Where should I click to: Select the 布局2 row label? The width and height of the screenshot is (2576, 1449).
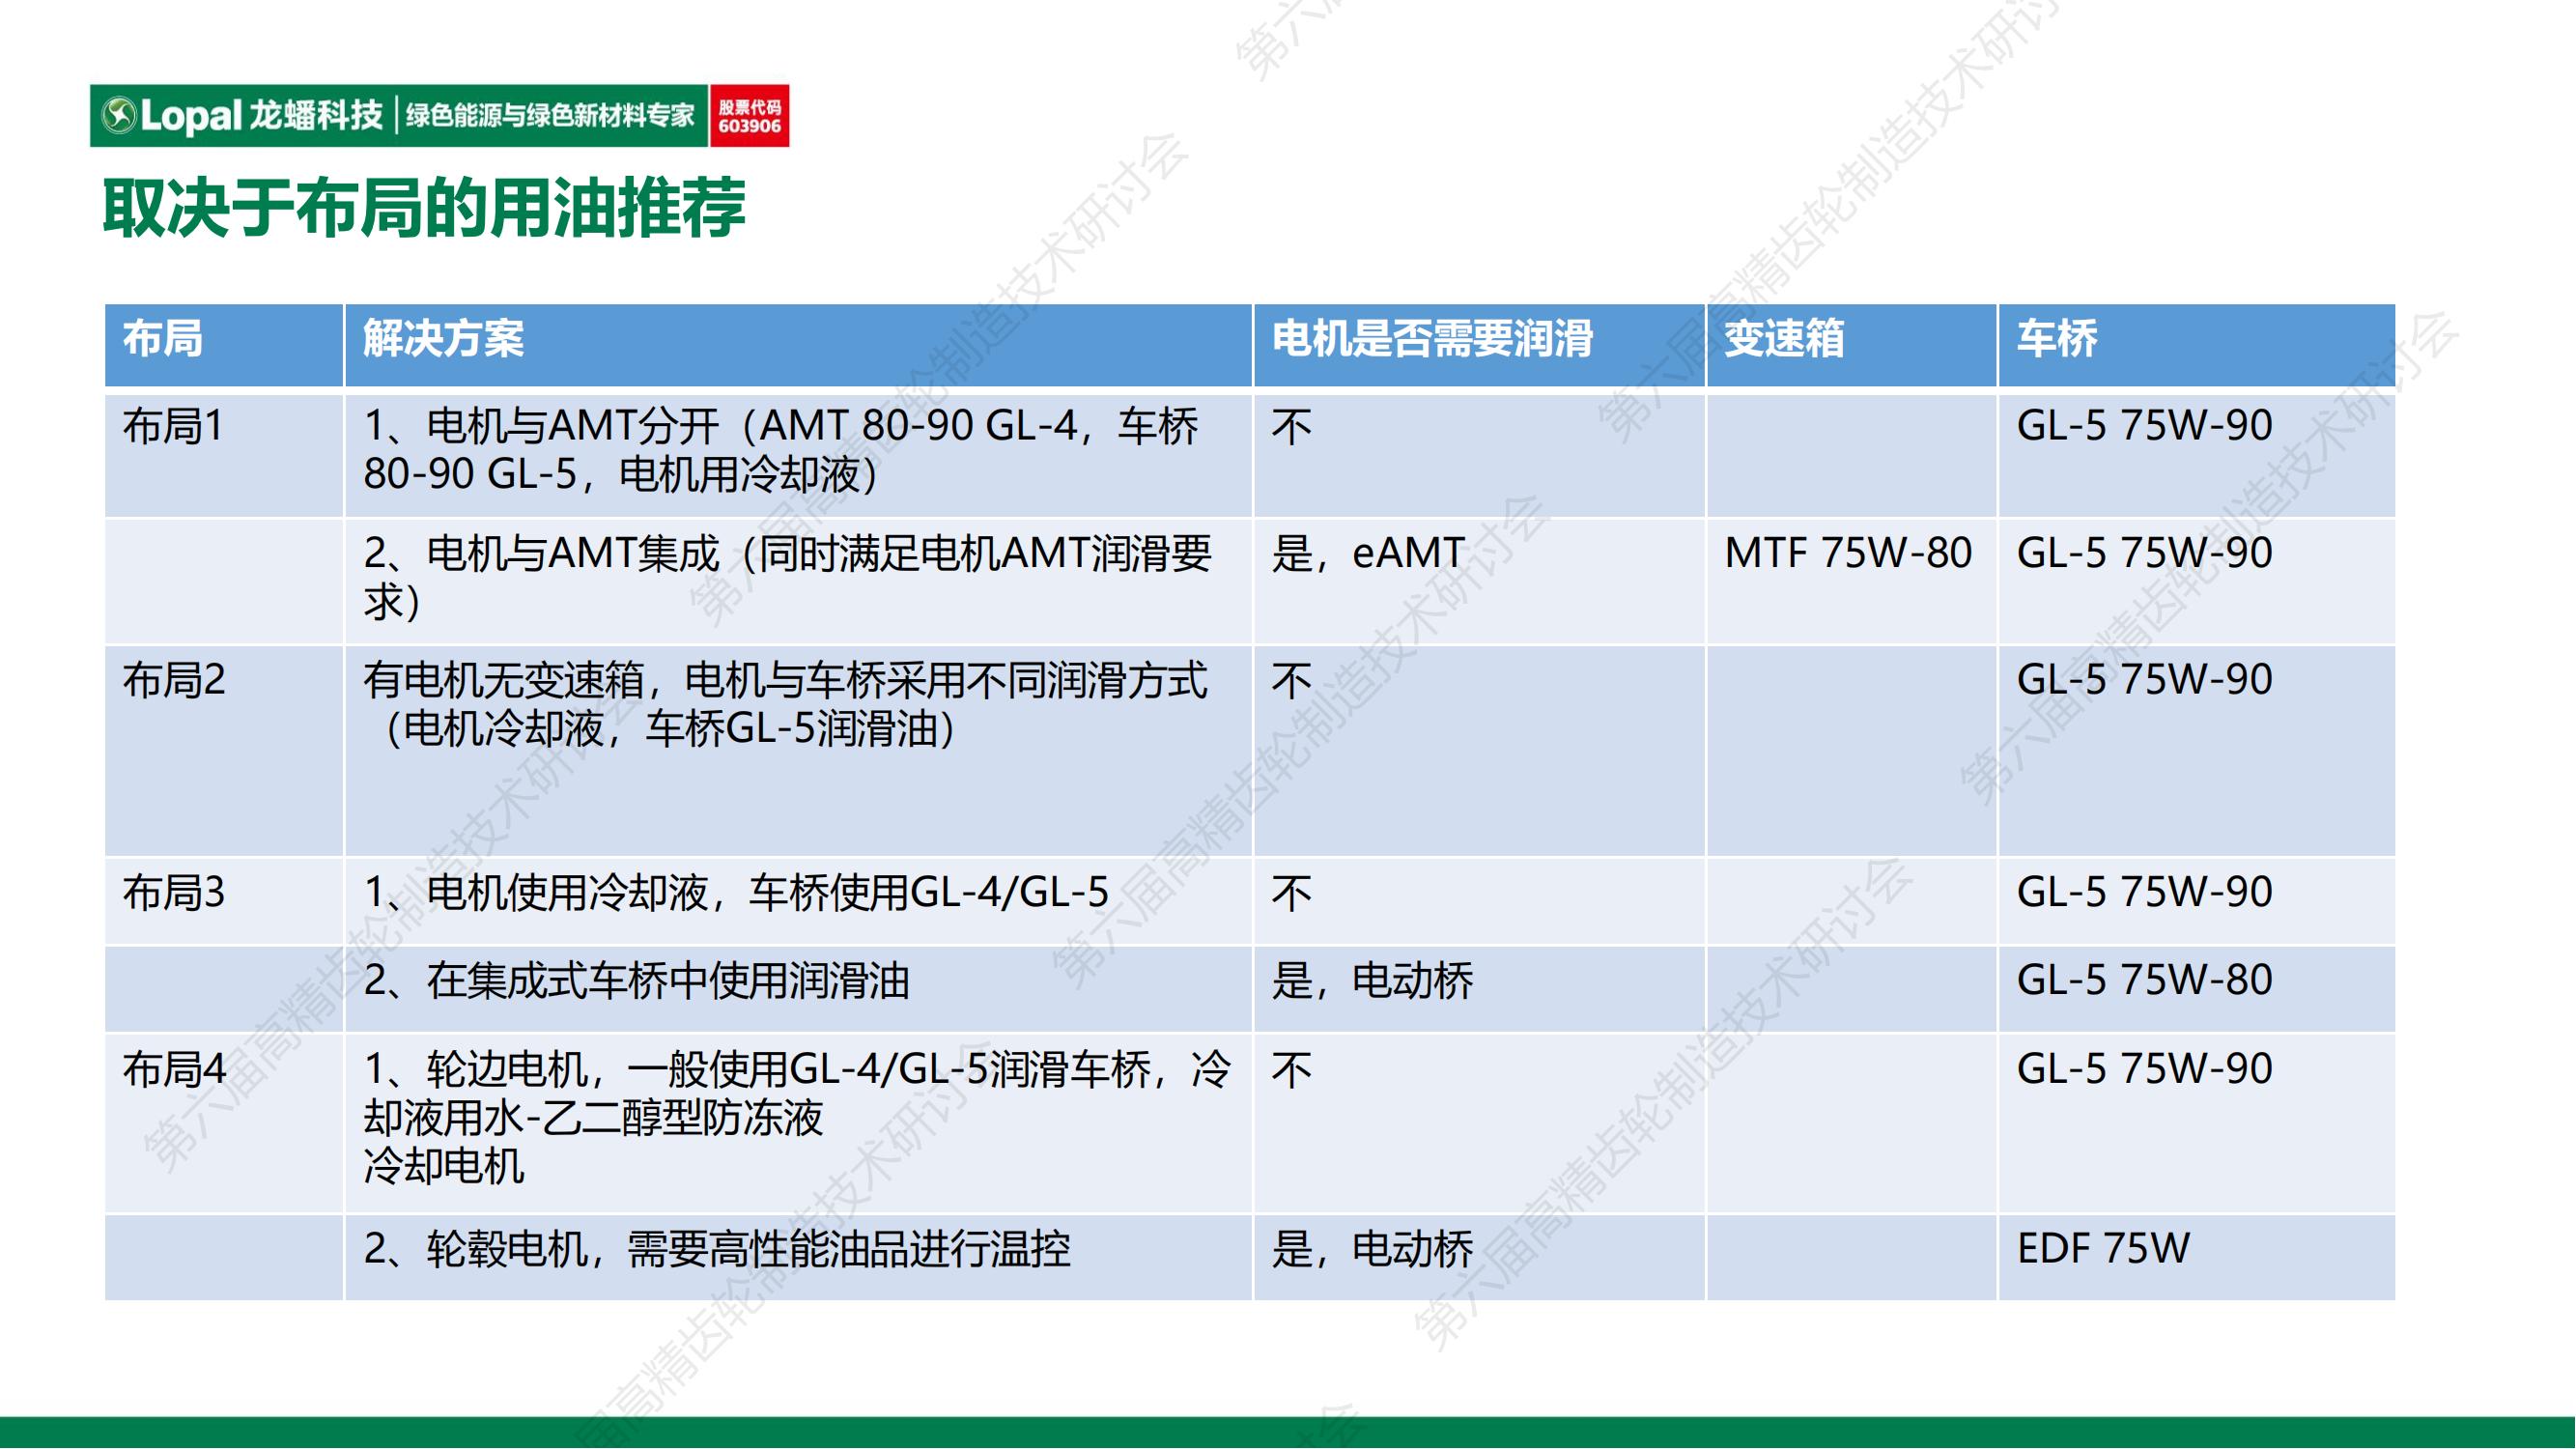point(174,681)
